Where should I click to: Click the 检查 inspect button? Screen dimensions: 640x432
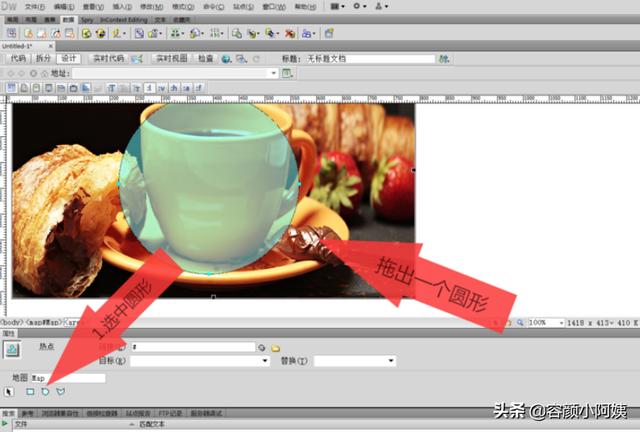(205, 58)
